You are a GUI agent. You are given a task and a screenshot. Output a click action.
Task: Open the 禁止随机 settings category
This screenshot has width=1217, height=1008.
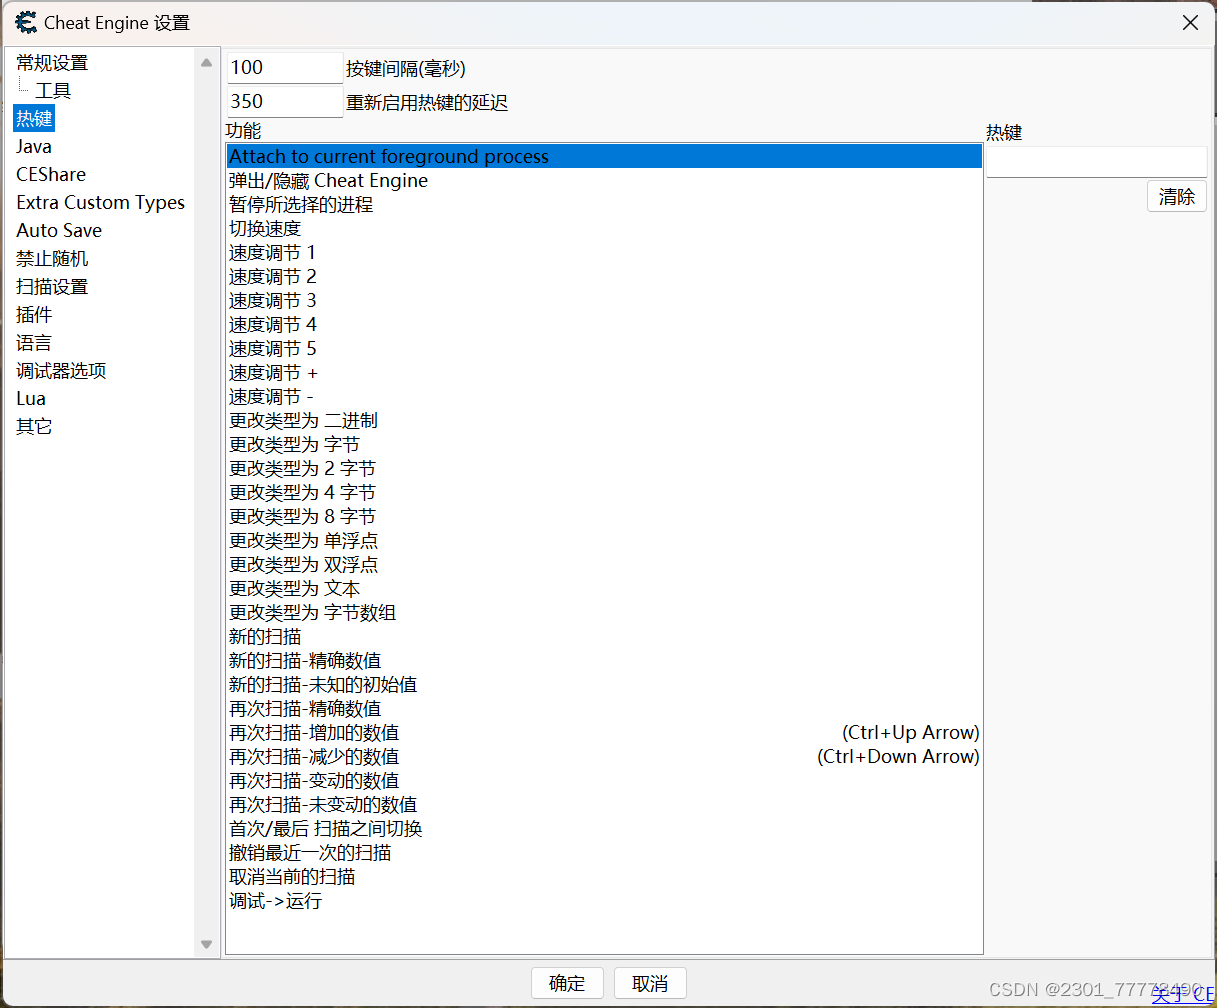coord(52,259)
